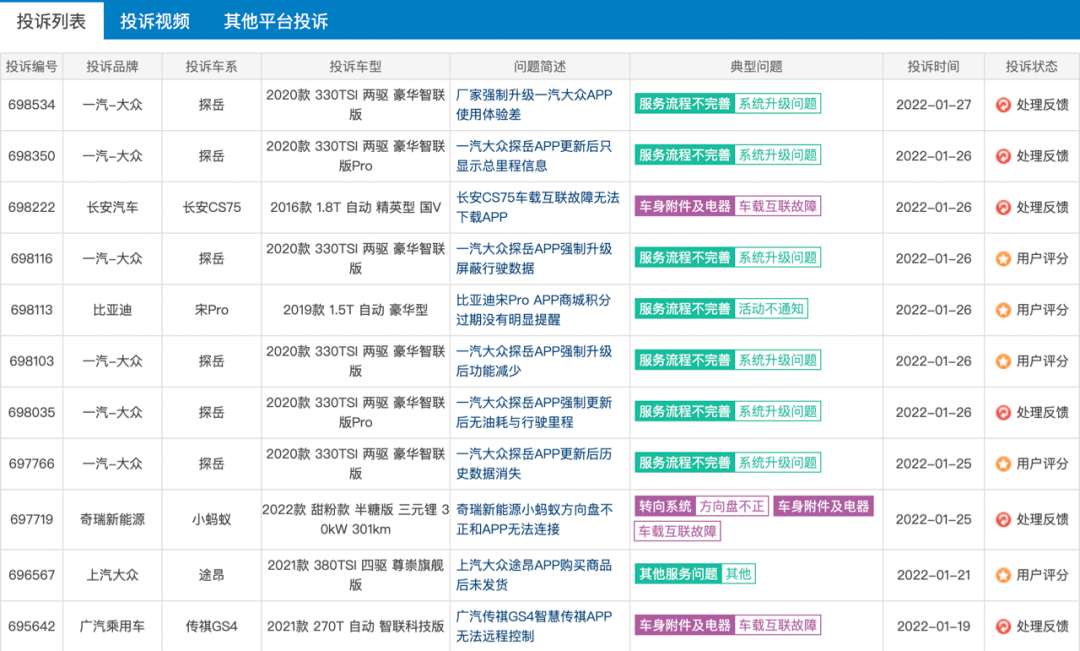Open link 比亚迪宋Pro APP商城积分过期没有明显提醒

(x=533, y=310)
